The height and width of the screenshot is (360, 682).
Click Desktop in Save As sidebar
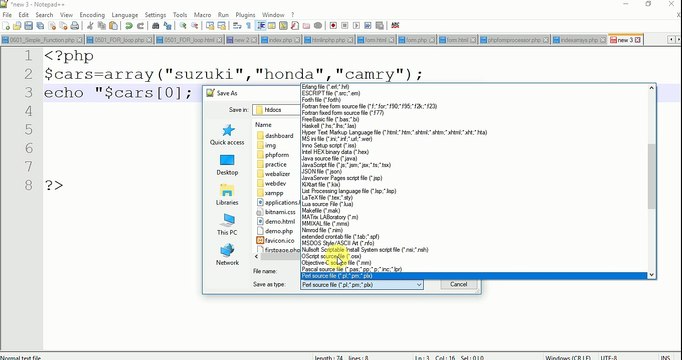pyautogui.click(x=227, y=165)
